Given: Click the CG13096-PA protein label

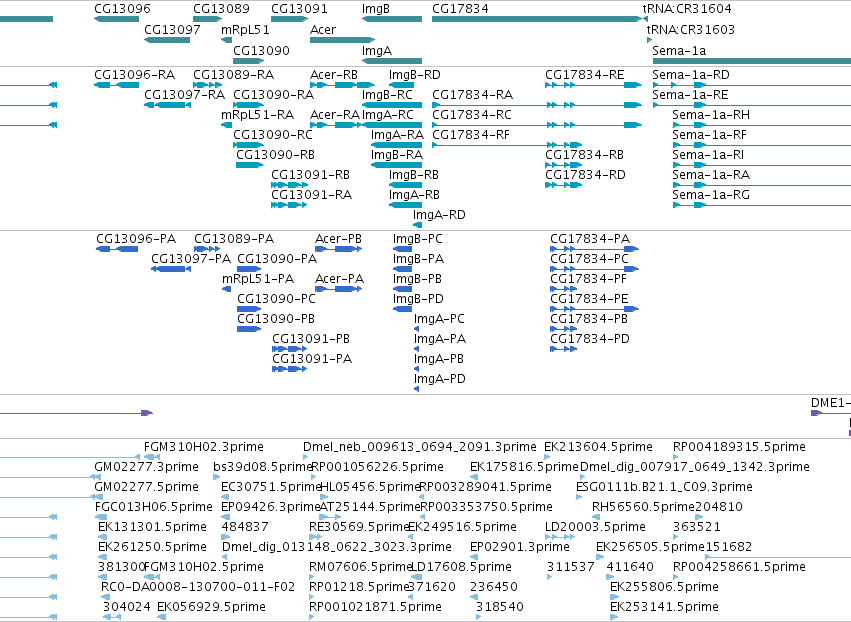Looking at the screenshot, I should coord(136,239).
